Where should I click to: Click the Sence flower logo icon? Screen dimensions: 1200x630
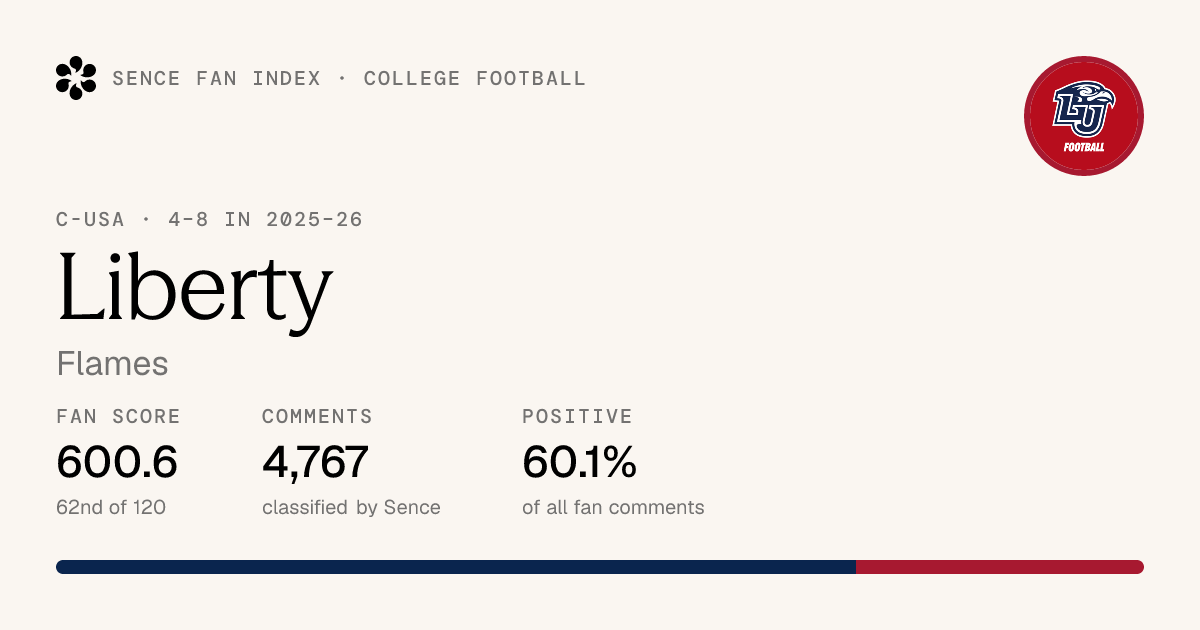76,78
